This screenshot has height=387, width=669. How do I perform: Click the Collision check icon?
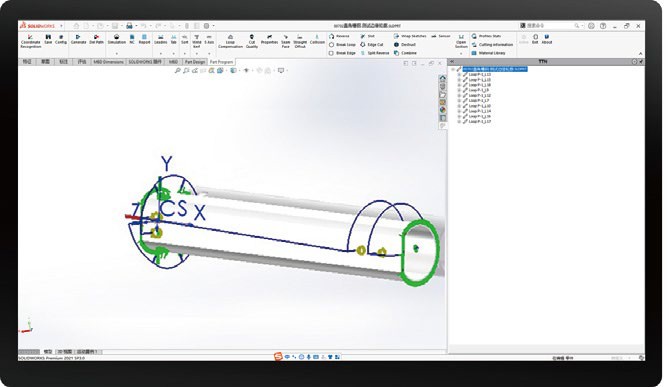click(317, 39)
